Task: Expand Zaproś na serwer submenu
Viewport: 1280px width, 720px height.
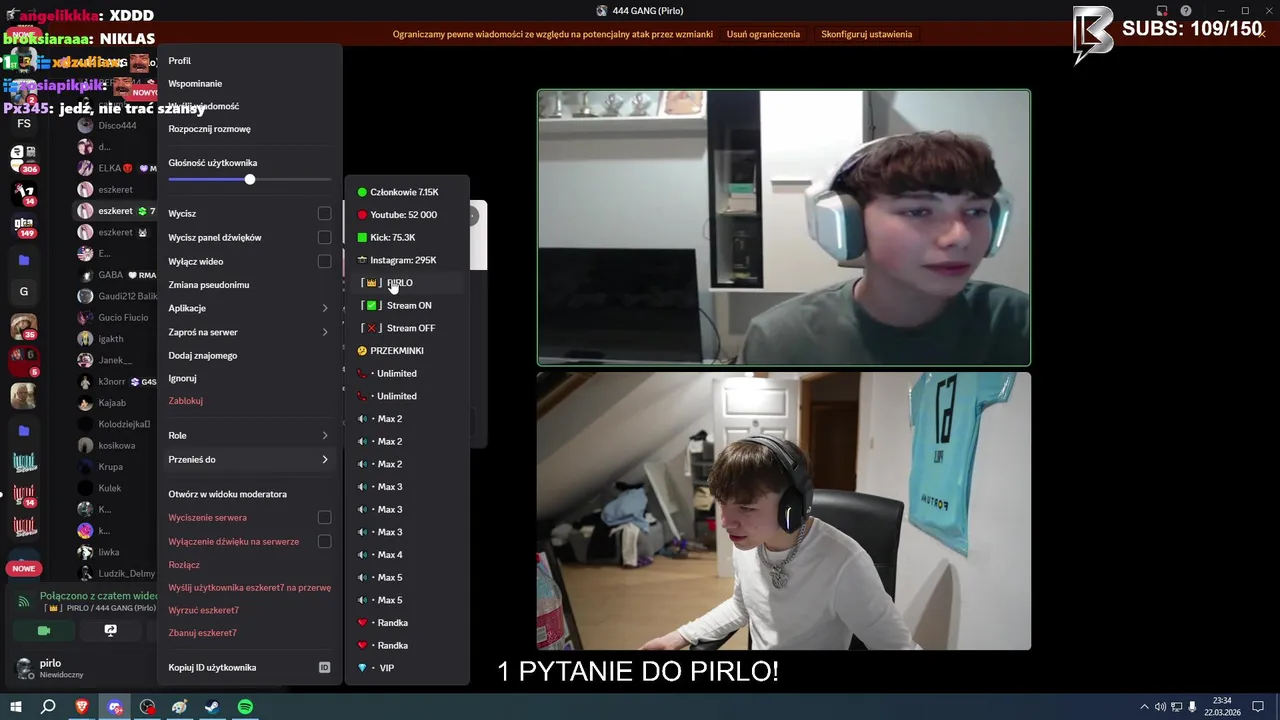Action: tap(249, 332)
